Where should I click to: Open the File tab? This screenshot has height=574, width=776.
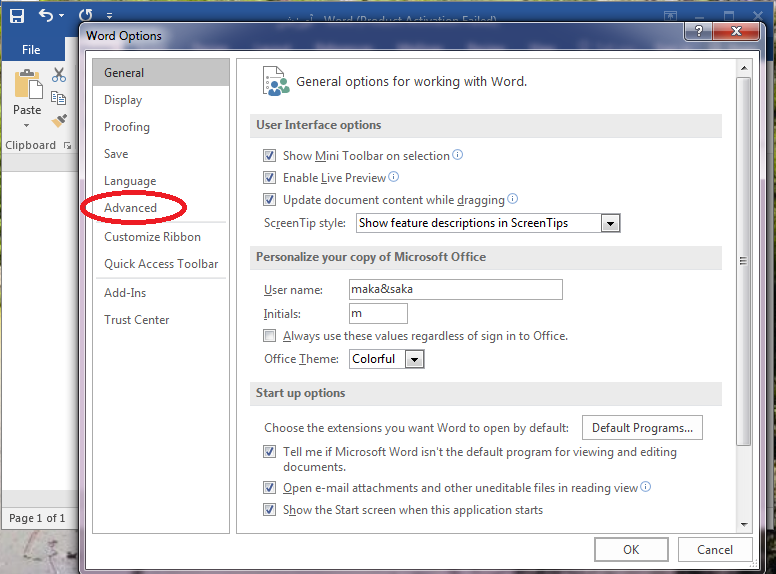31,49
